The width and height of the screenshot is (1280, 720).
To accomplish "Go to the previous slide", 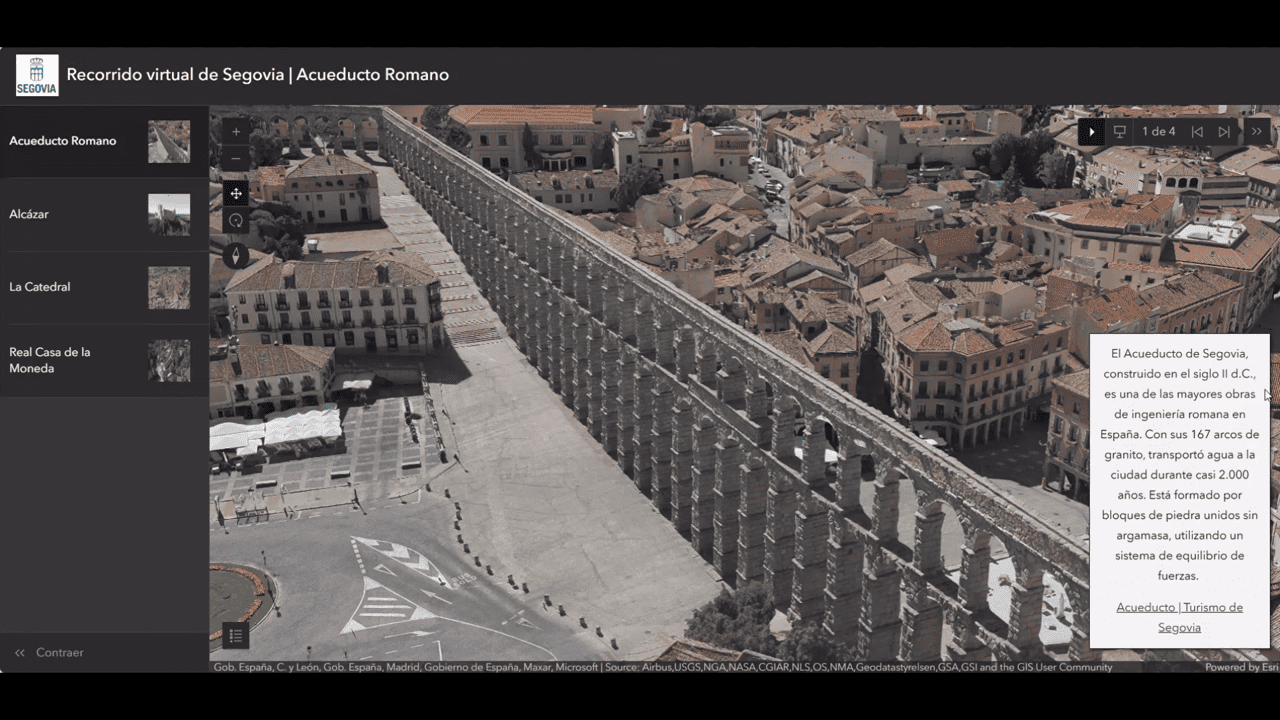I will tap(1197, 132).
